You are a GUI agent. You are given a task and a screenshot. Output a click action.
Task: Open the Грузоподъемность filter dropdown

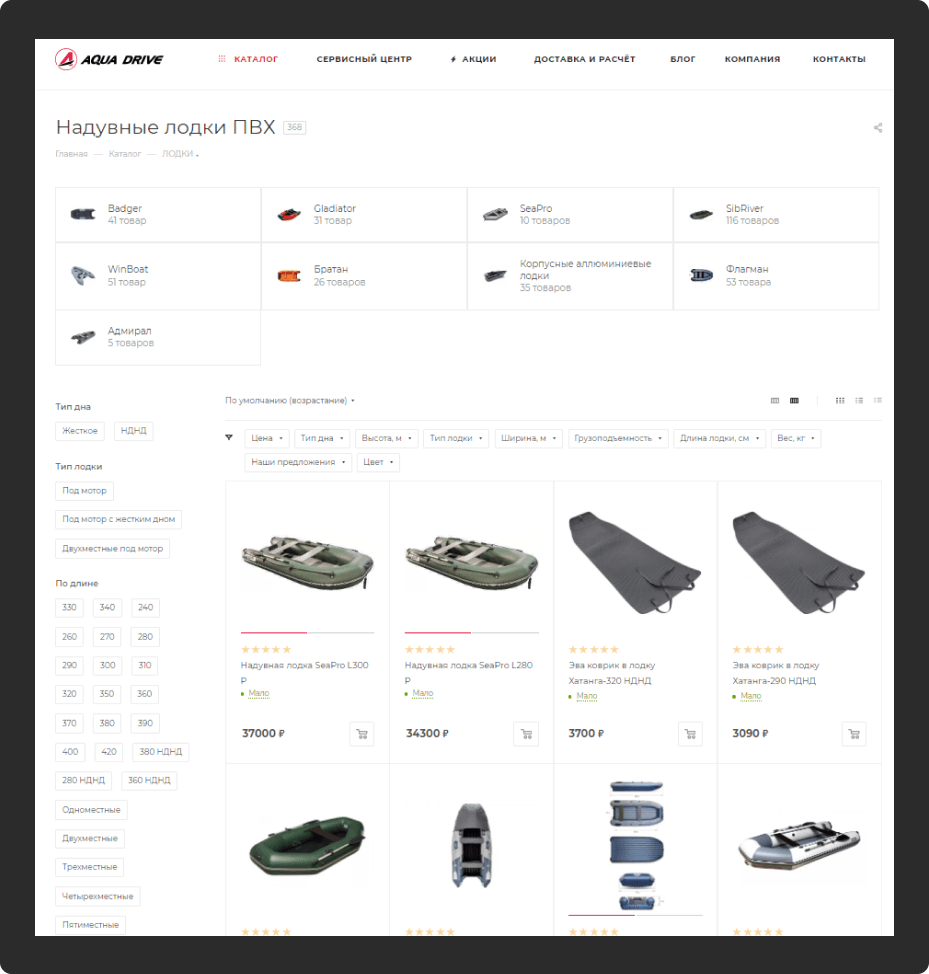(x=618, y=439)
